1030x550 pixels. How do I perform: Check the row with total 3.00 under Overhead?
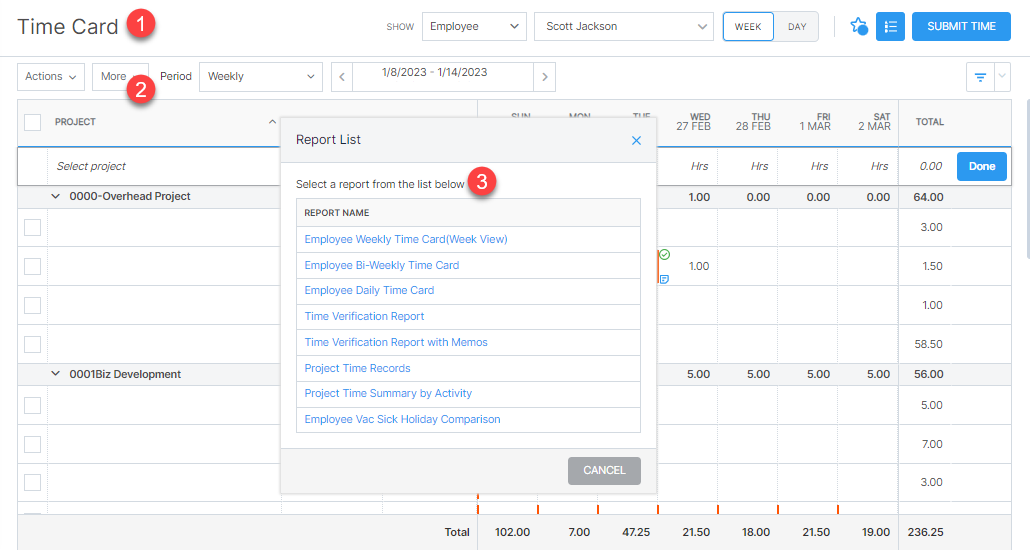click(32, 227)
